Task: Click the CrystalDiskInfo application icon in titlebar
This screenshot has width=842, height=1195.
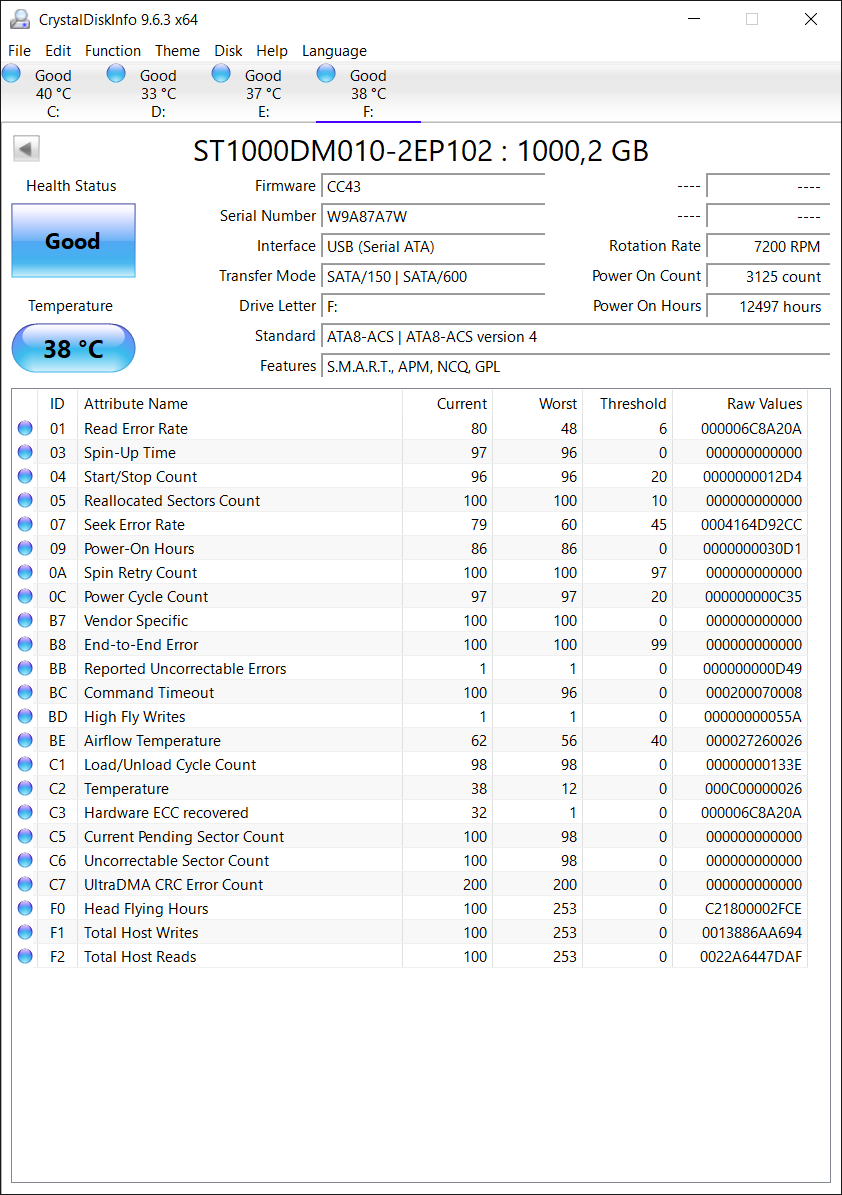Action: tap(20, 18)
